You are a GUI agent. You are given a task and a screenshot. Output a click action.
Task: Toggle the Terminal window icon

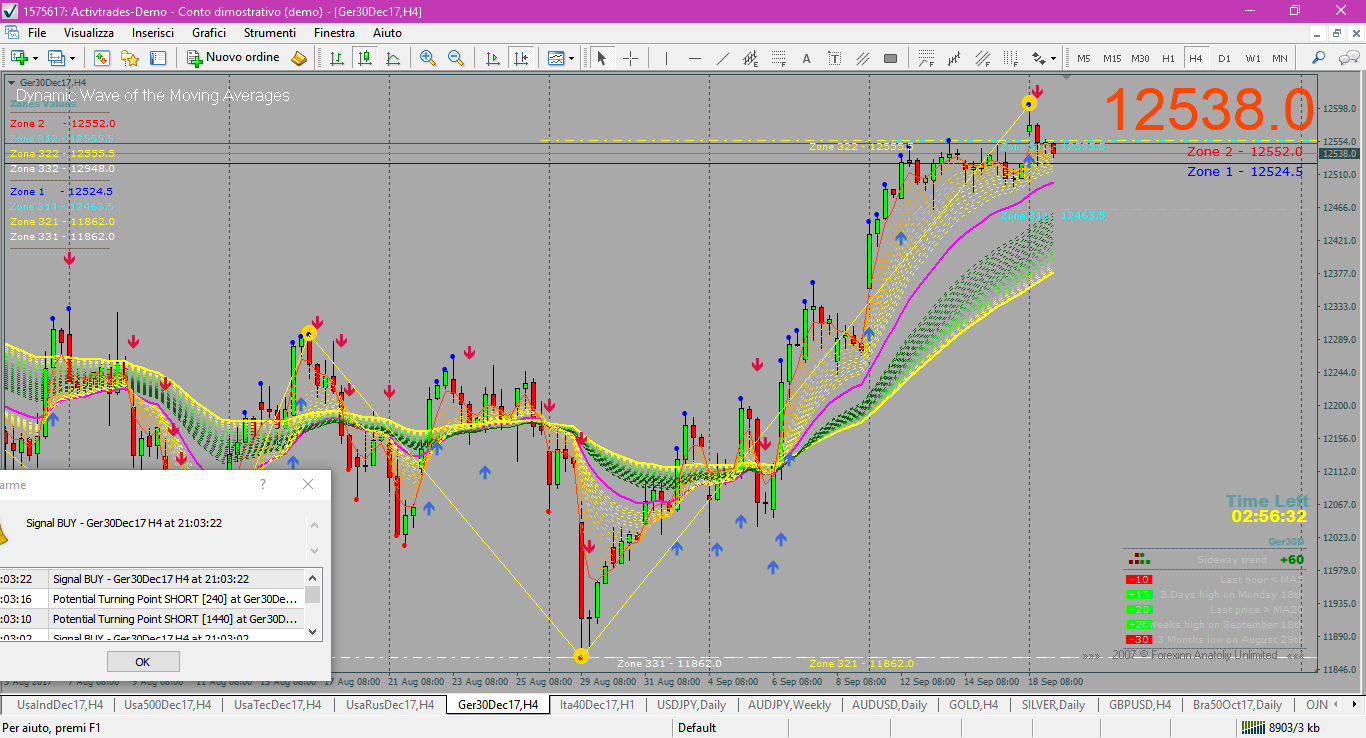[158, 58]
